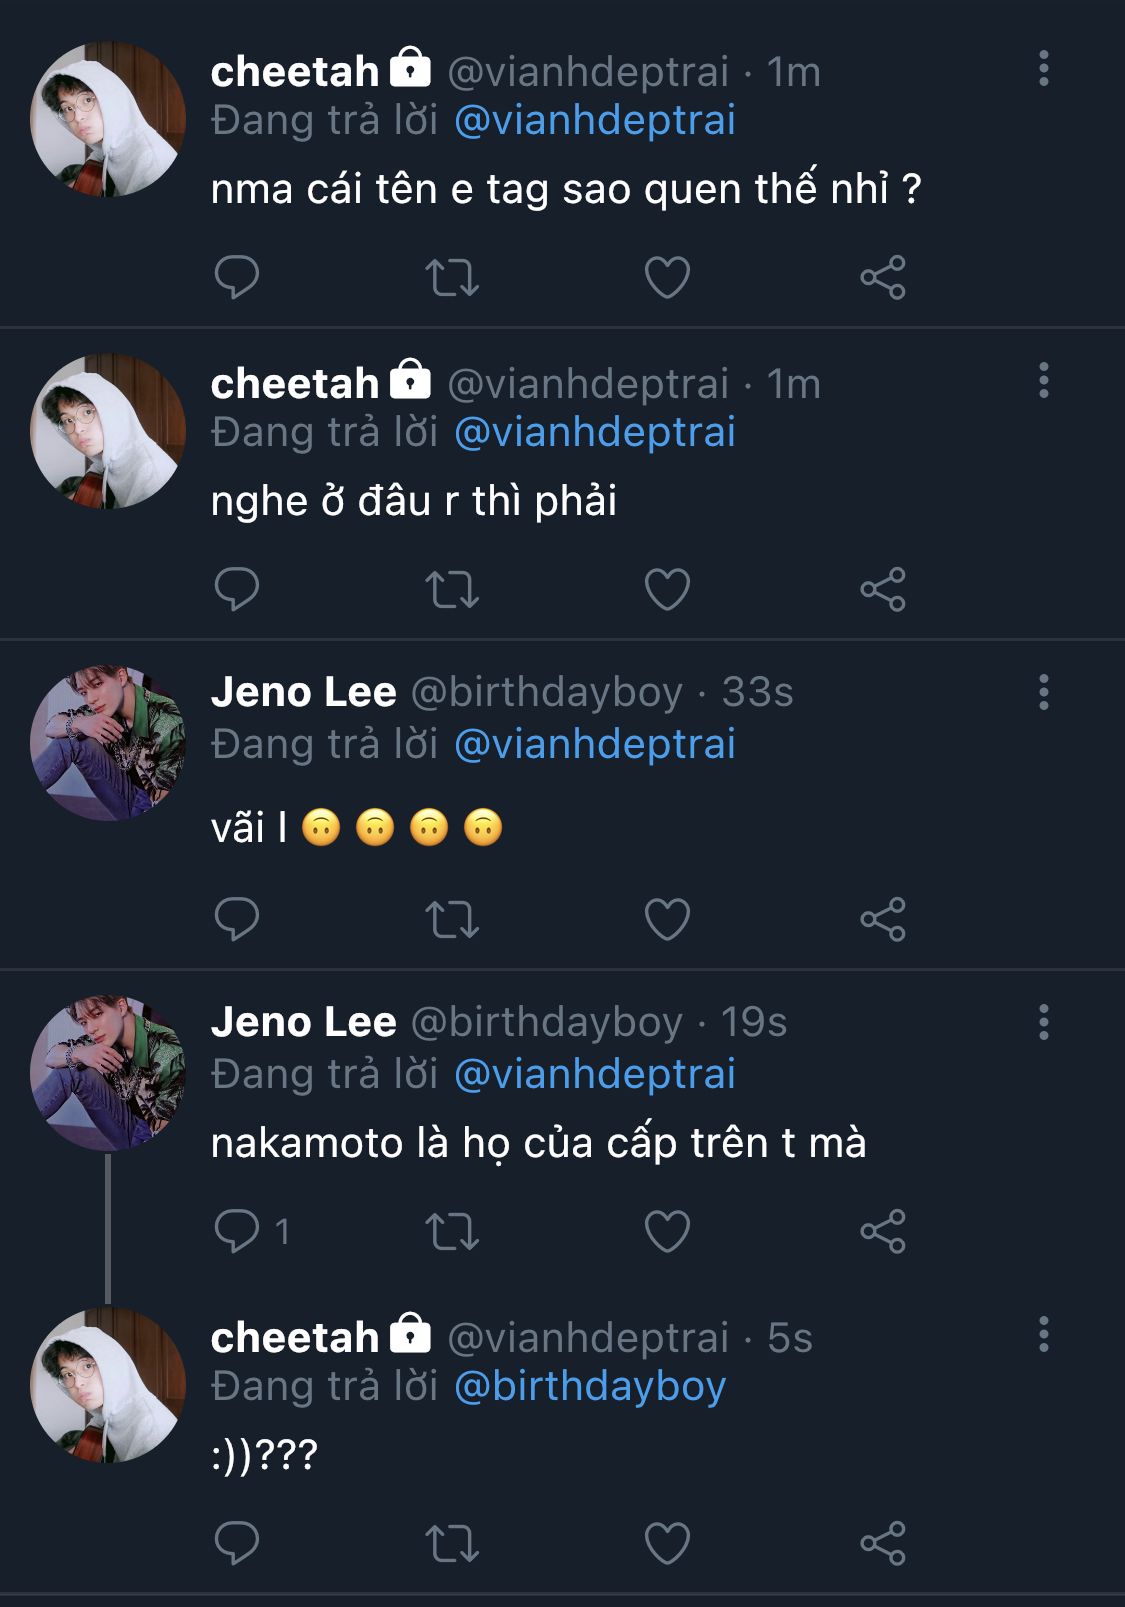Open replies on the nakamoto tweet

(237, 1231)
